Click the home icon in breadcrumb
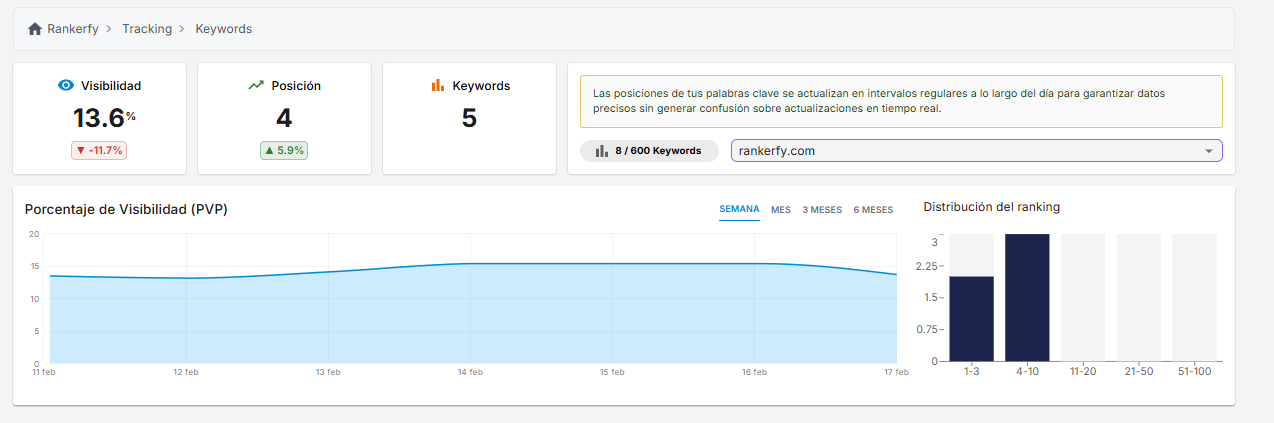The image size is (1274, 423). 35,29
